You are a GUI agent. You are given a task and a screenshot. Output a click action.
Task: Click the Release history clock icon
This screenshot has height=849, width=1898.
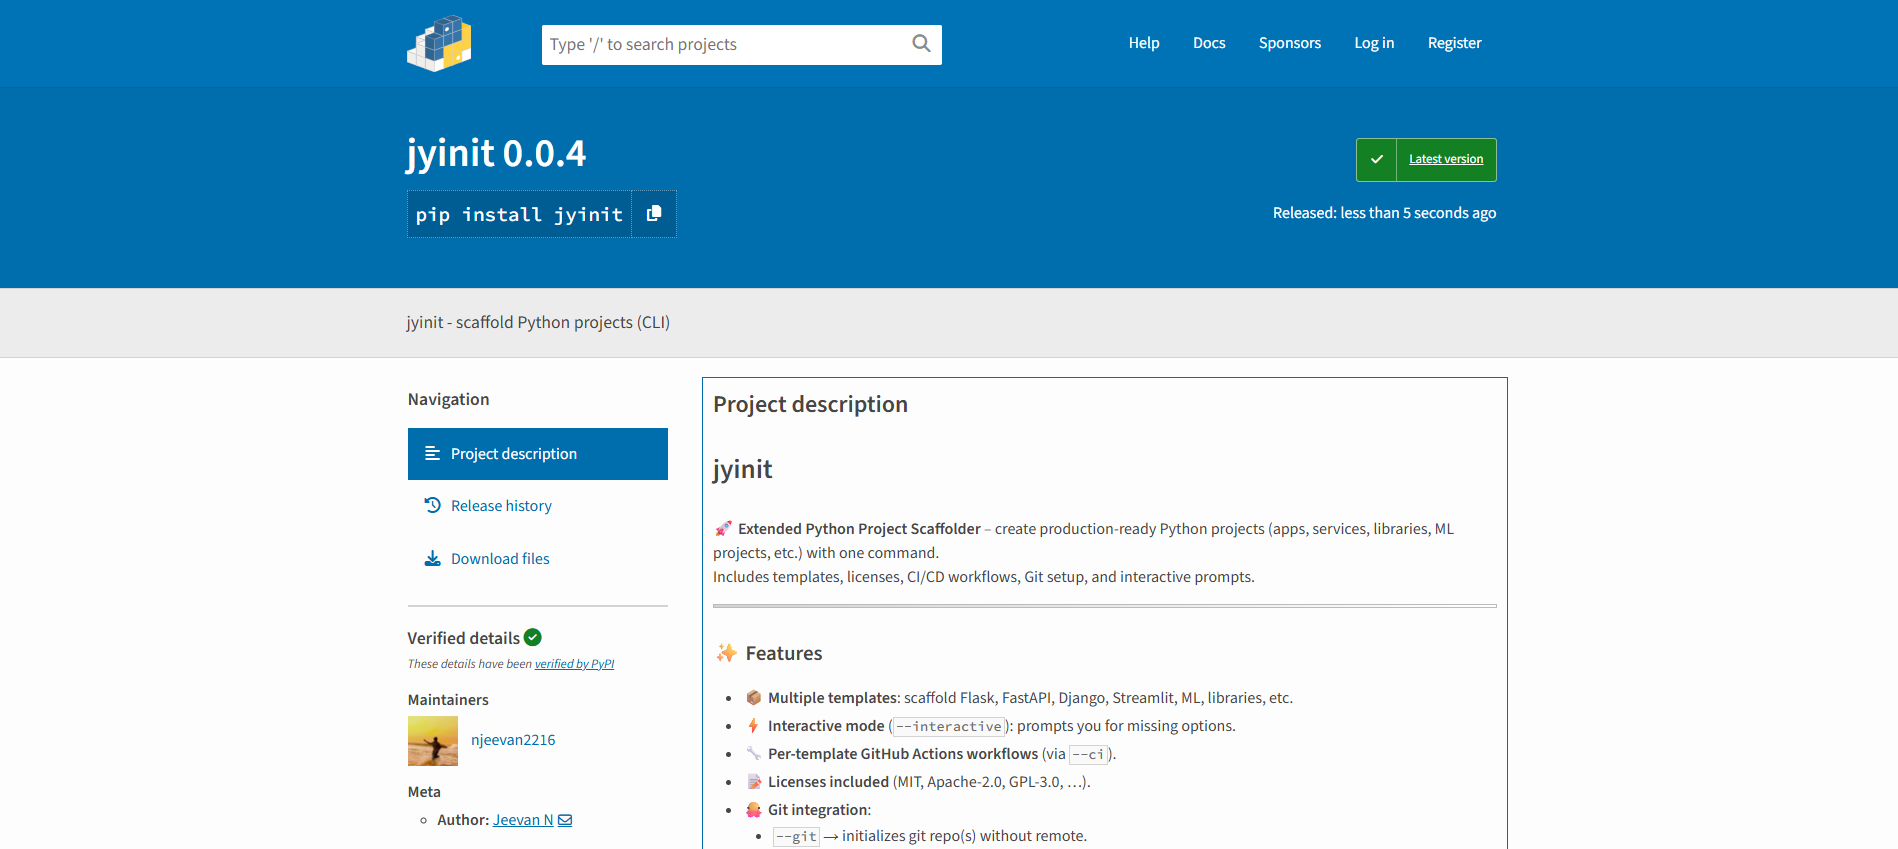pyautogui.click(x=432, y=506)
